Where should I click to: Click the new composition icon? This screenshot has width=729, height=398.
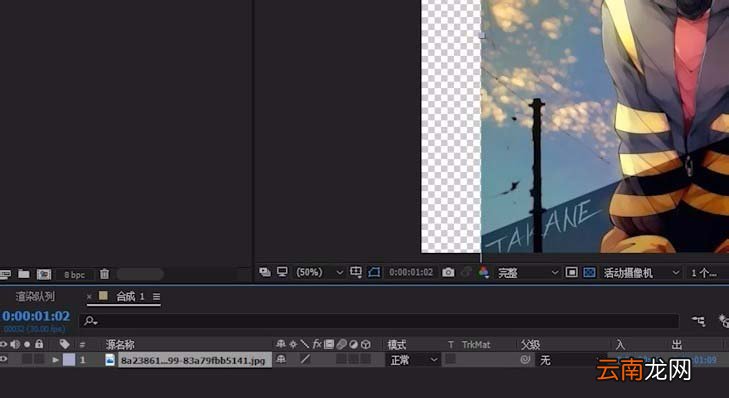click(44, 274)
